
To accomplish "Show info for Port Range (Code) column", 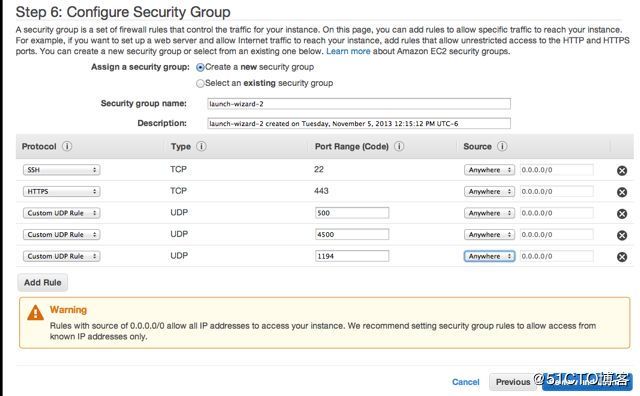I will point(399,146).
